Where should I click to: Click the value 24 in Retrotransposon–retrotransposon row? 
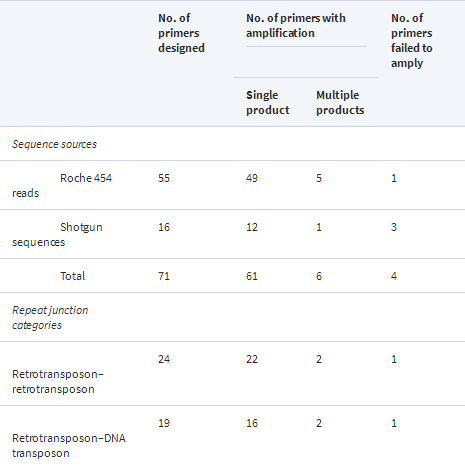[x=164, y=359]
